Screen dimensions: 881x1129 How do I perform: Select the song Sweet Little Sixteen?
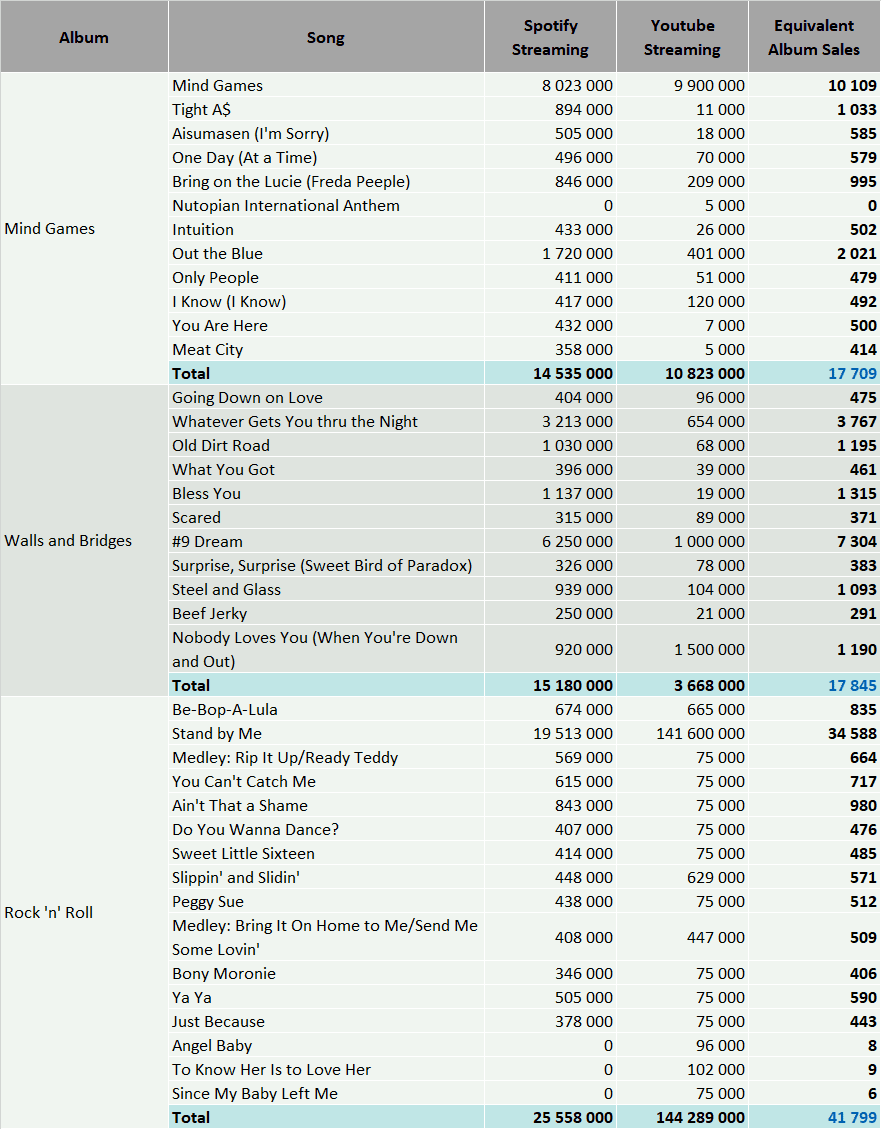326,853
